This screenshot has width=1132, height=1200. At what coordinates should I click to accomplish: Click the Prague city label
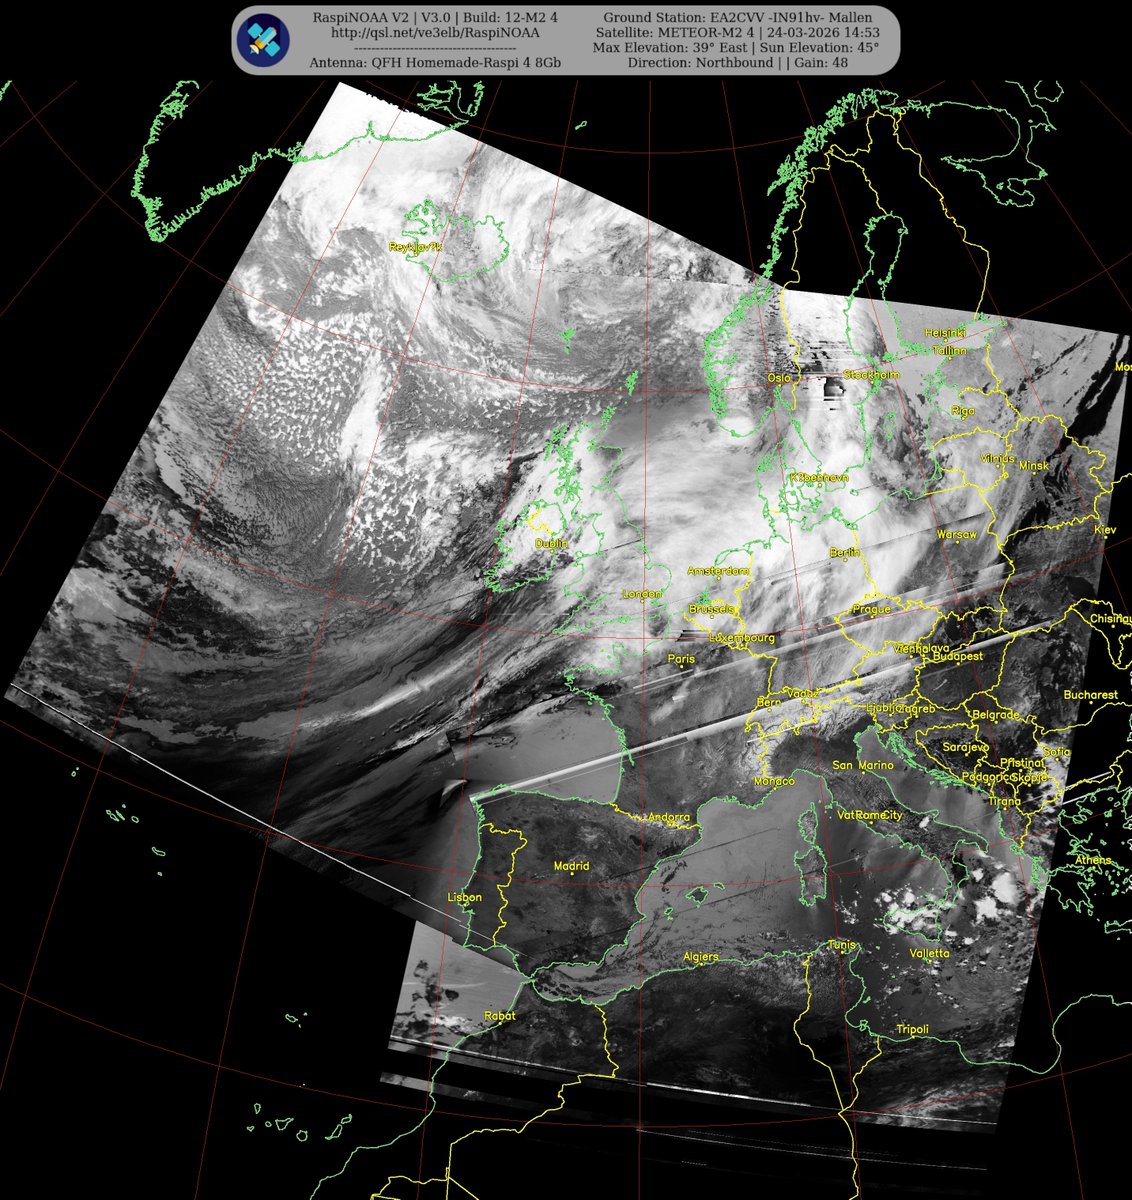871,609
